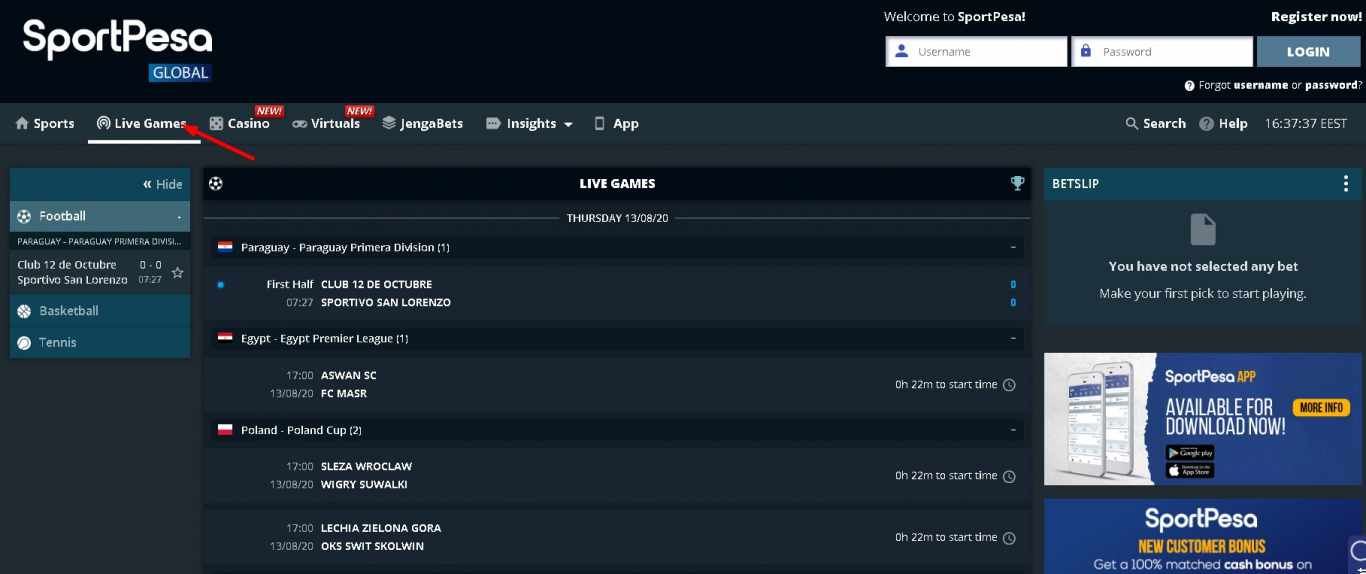
Task: Open the Sleza Wroclaw vs Wigry Suwalki match
Action: pos(617,475)
